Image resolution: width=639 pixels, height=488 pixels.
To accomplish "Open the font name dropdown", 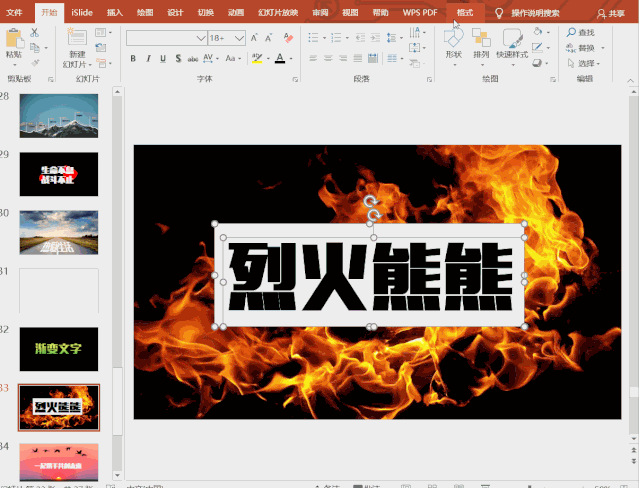I will click(201, 38).
